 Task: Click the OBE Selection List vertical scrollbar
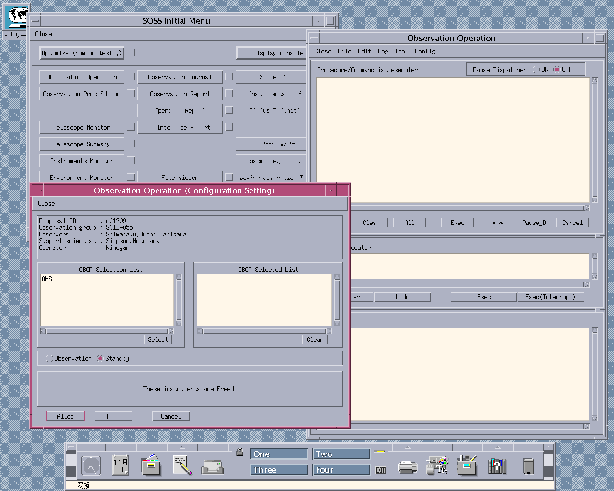179,300
